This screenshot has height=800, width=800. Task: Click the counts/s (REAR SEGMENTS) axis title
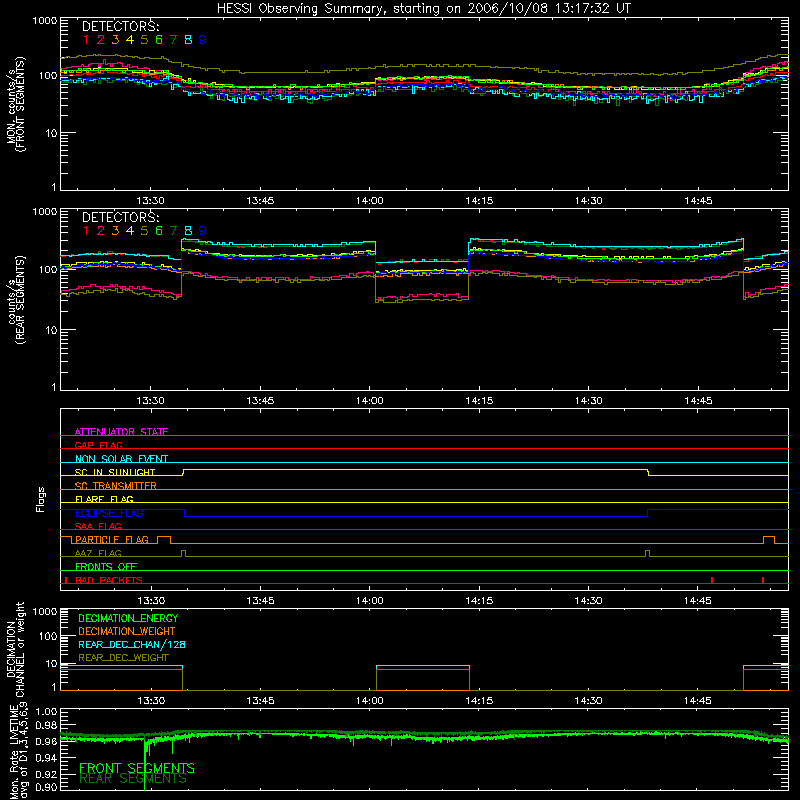click(x=16, y=300)
